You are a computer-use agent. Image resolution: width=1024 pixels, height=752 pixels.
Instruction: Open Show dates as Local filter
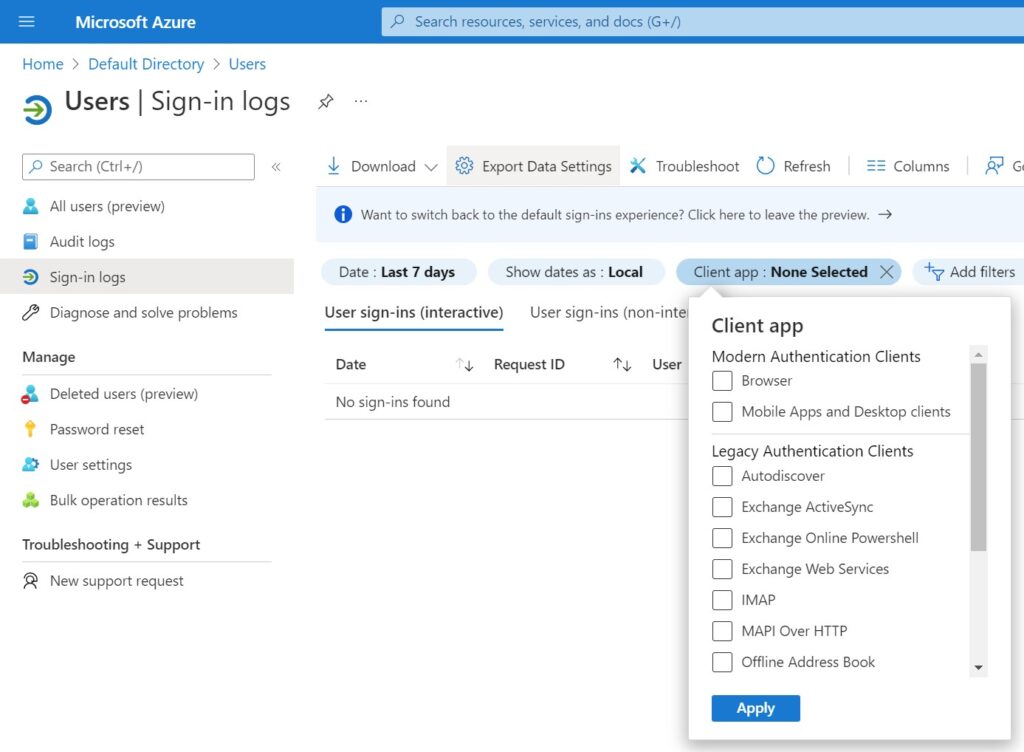pos(575,272)
